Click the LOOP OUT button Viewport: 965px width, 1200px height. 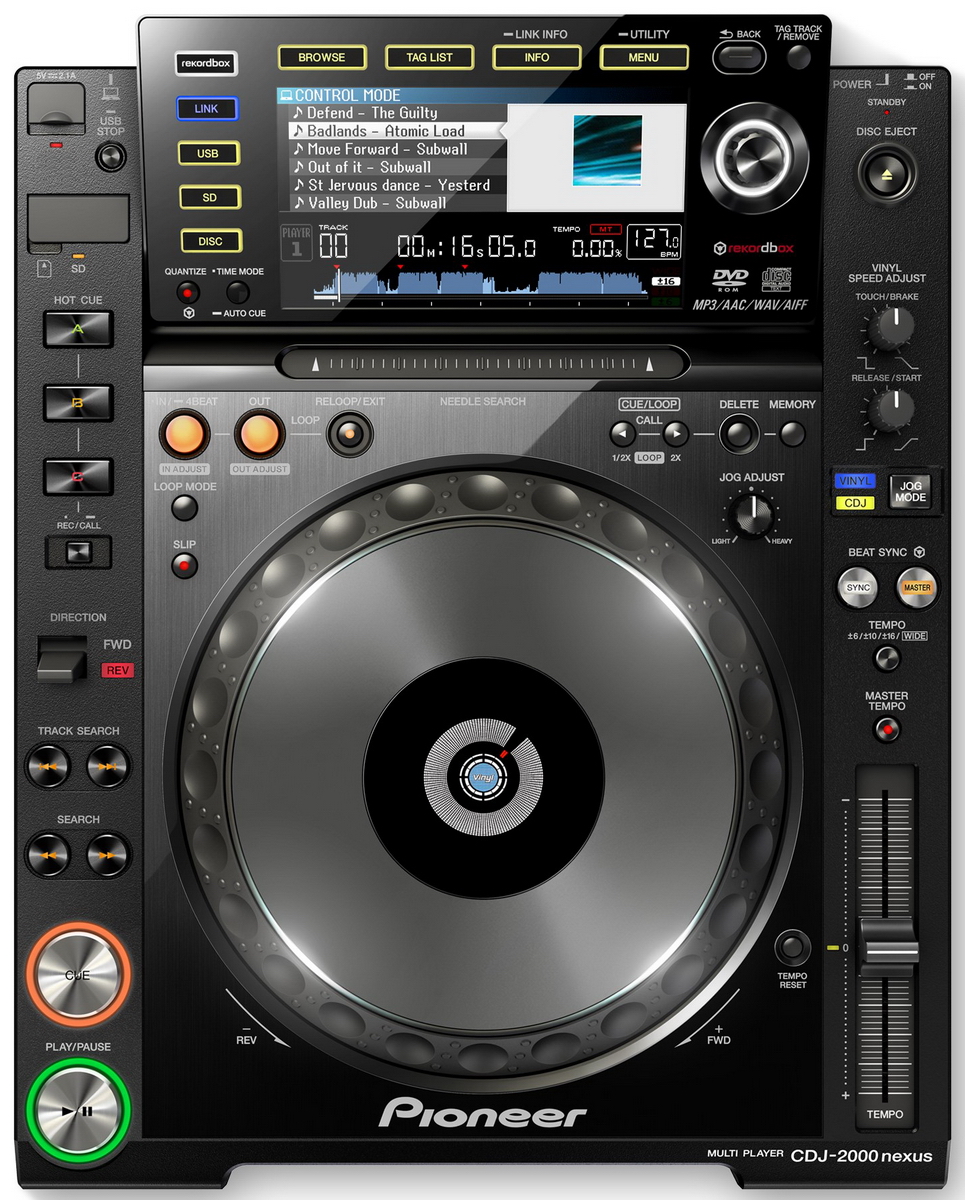tap(259, 432)
